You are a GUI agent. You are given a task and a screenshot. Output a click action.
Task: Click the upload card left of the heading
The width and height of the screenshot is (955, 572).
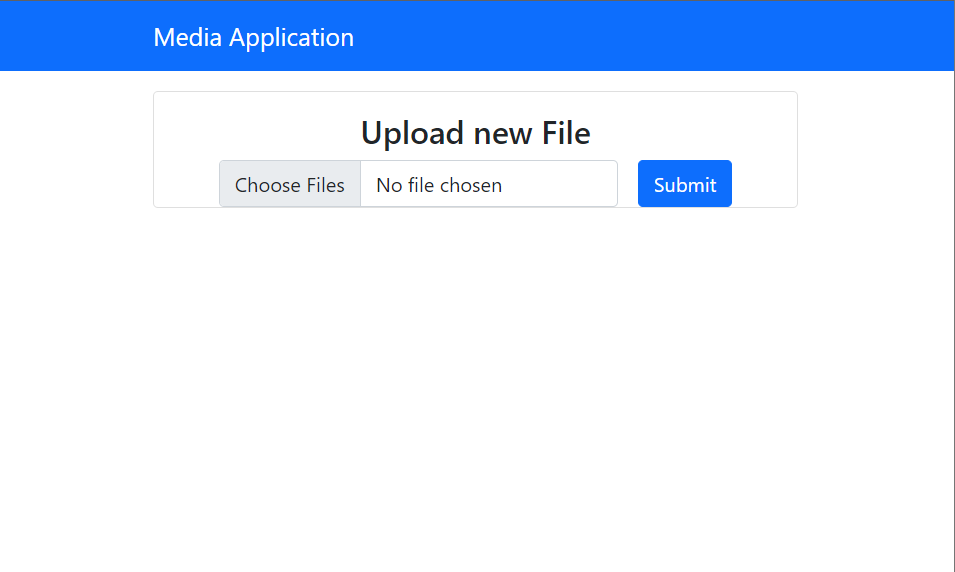250,130
